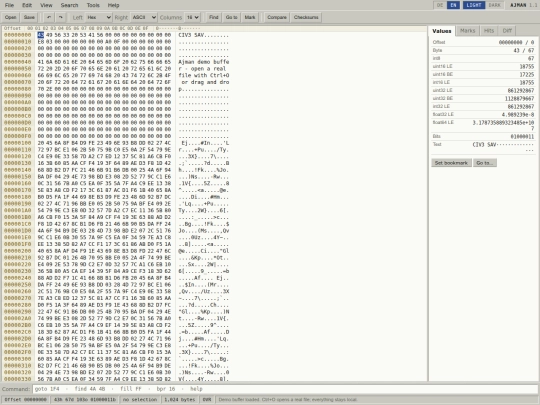The width and height of the screenshot is (540, 405).
Task: Focus the Command input field
Action: (285, 389)
